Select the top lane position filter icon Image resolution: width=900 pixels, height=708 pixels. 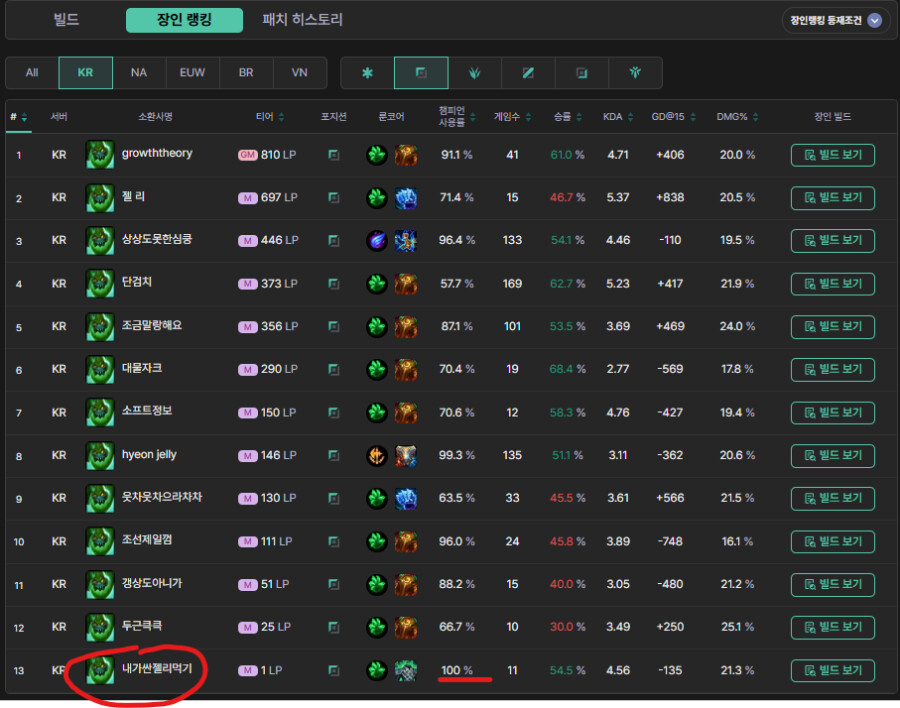coord(421,73)
